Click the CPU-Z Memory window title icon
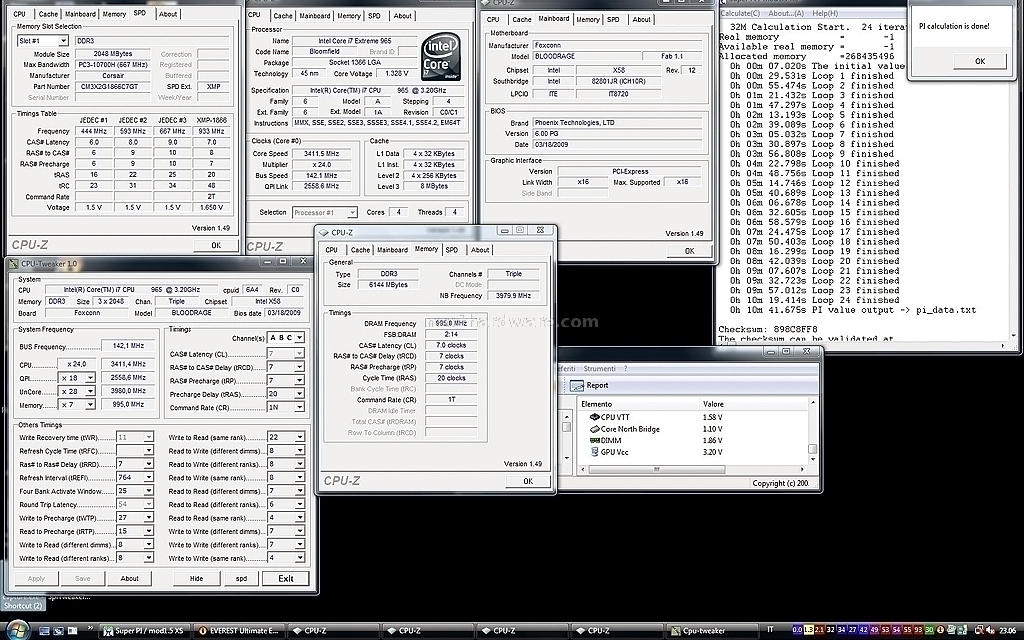Viewport: 1024px width, 640px height. tap(323, 232)
